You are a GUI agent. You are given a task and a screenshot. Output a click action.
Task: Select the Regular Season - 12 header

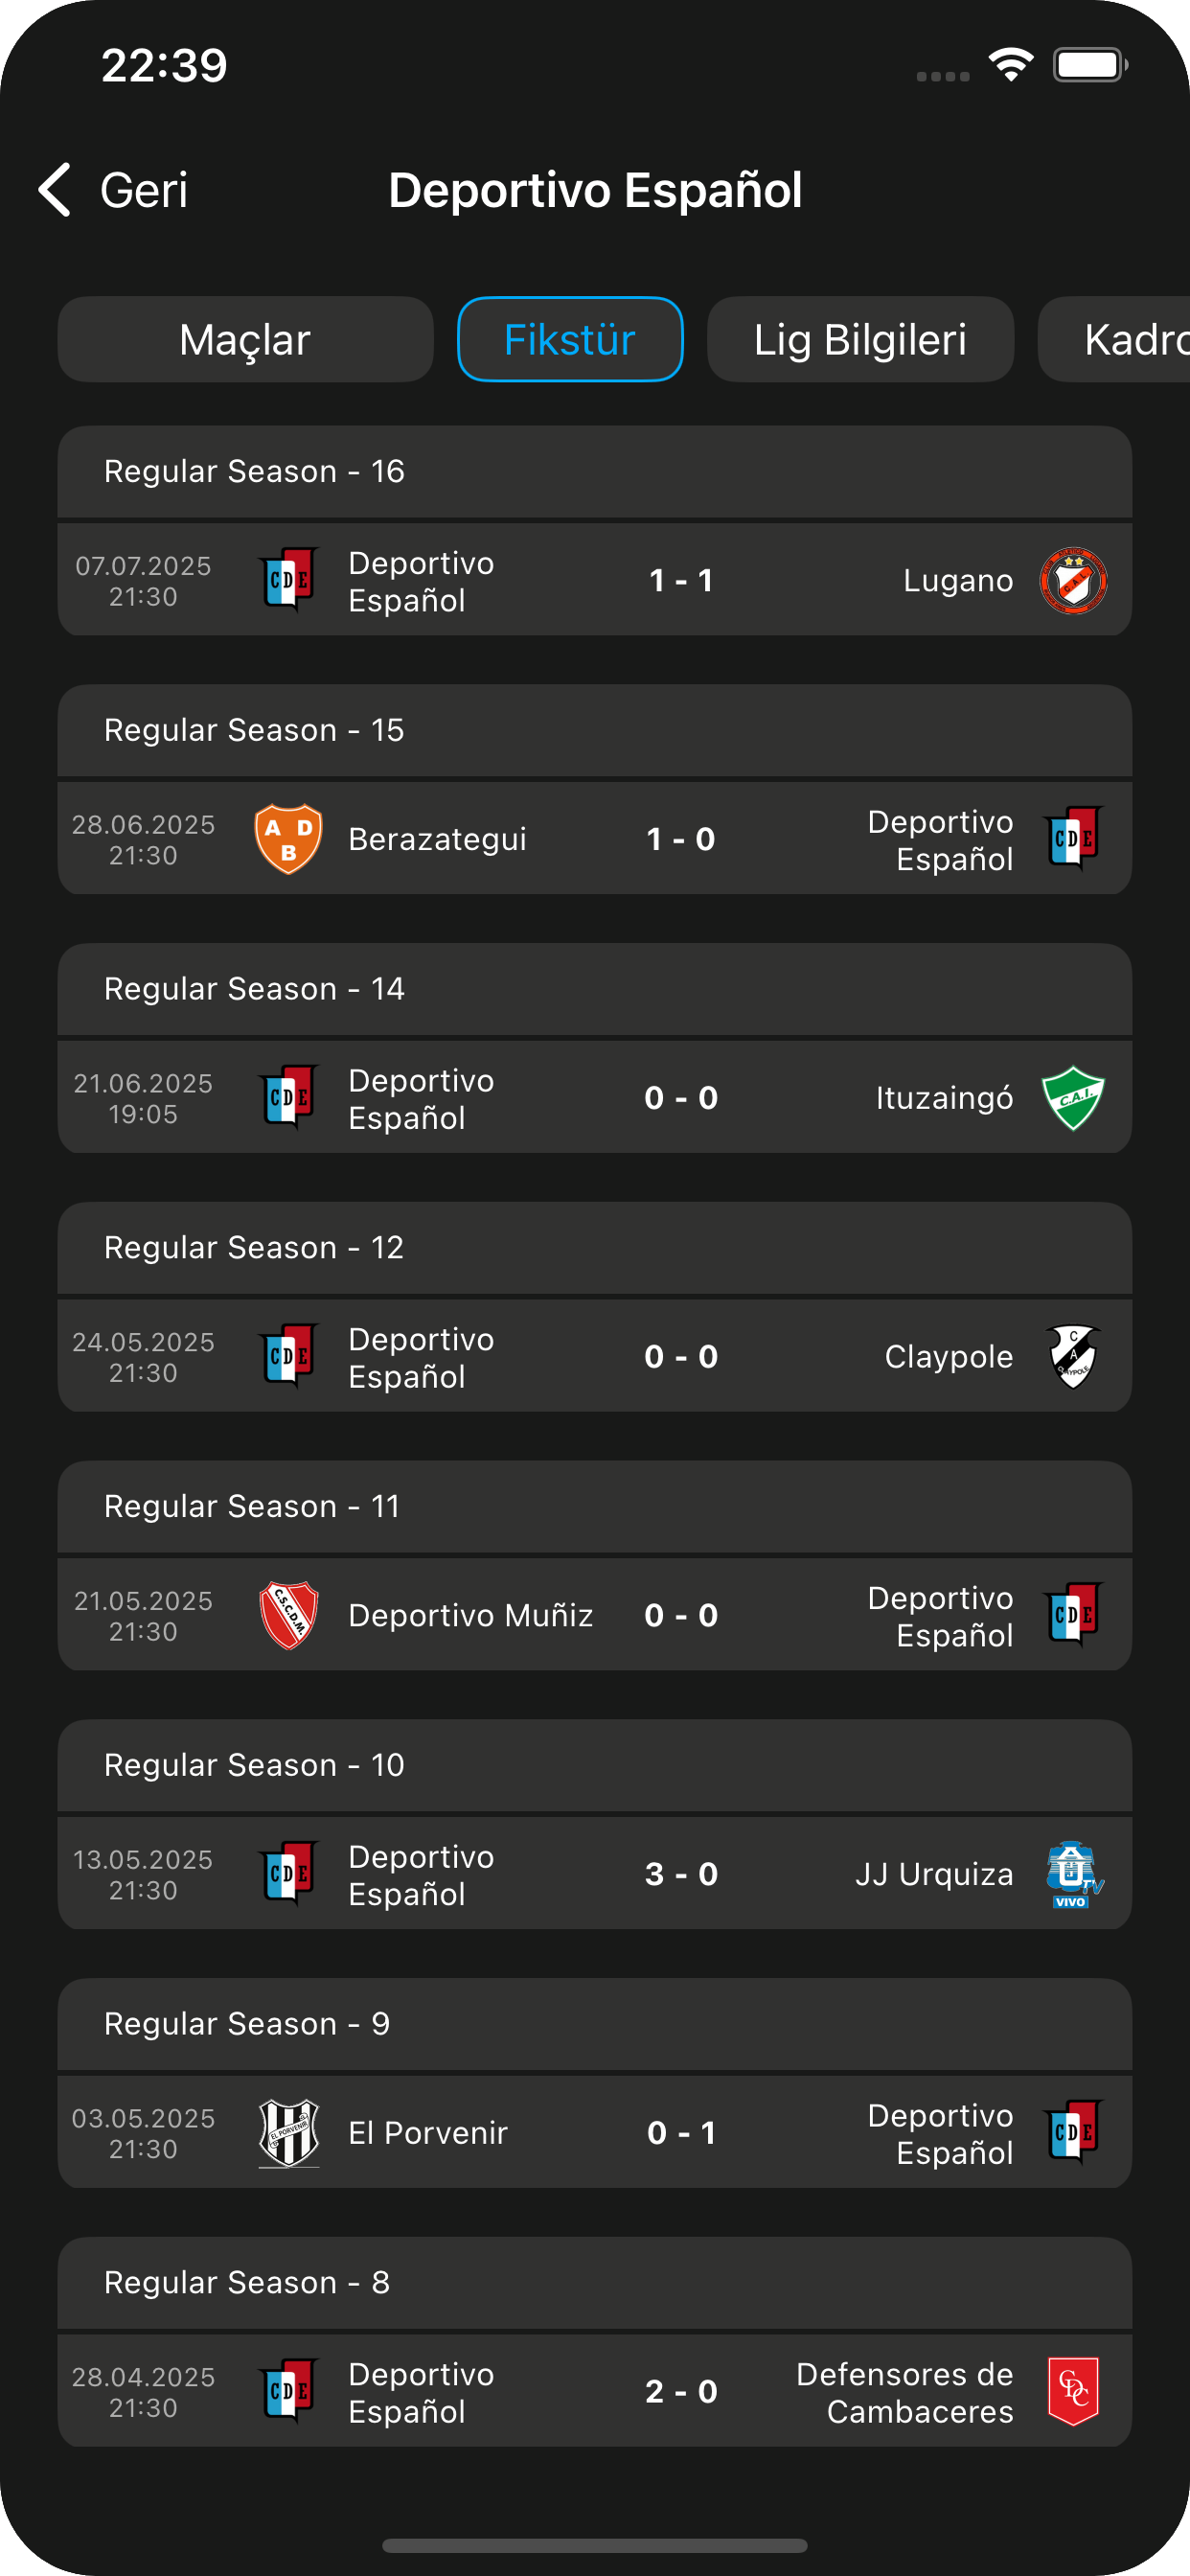coord(594,1248)
